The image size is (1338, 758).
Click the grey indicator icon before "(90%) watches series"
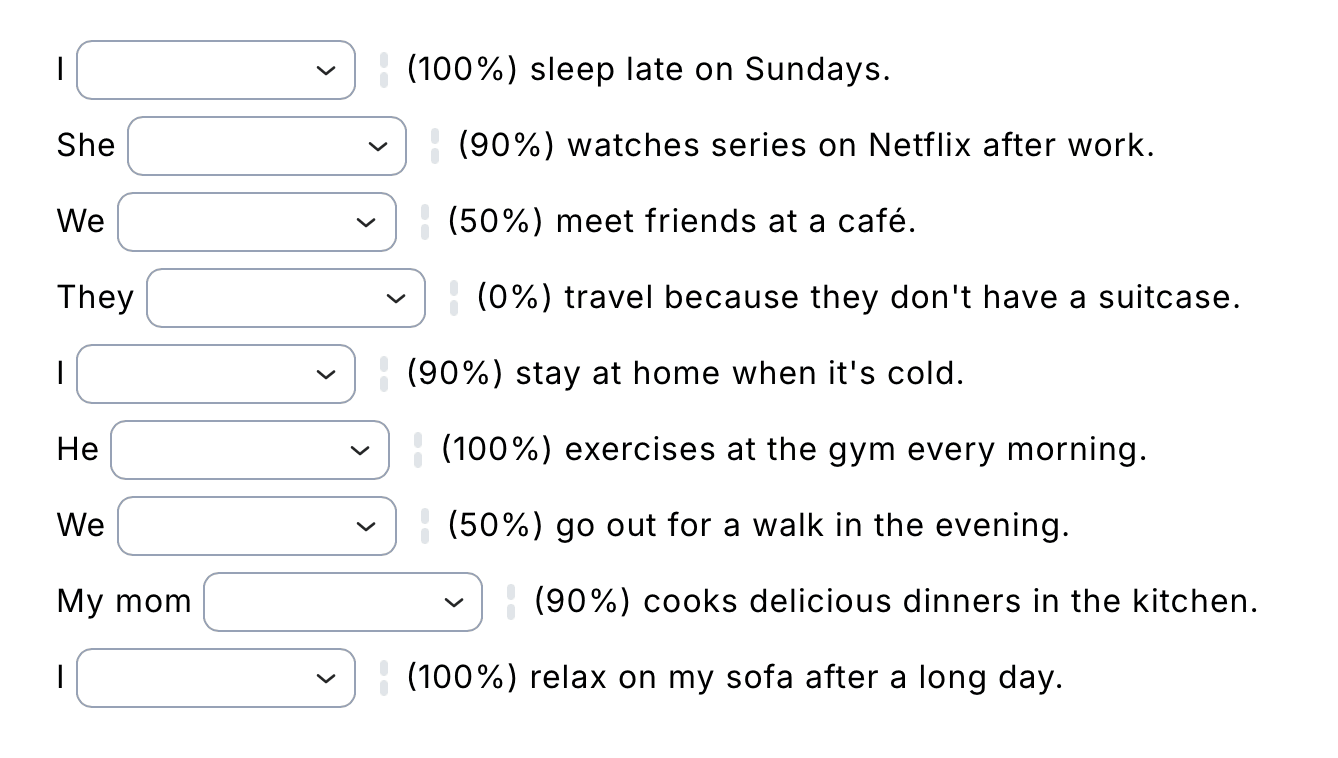[x=435, y=146]
